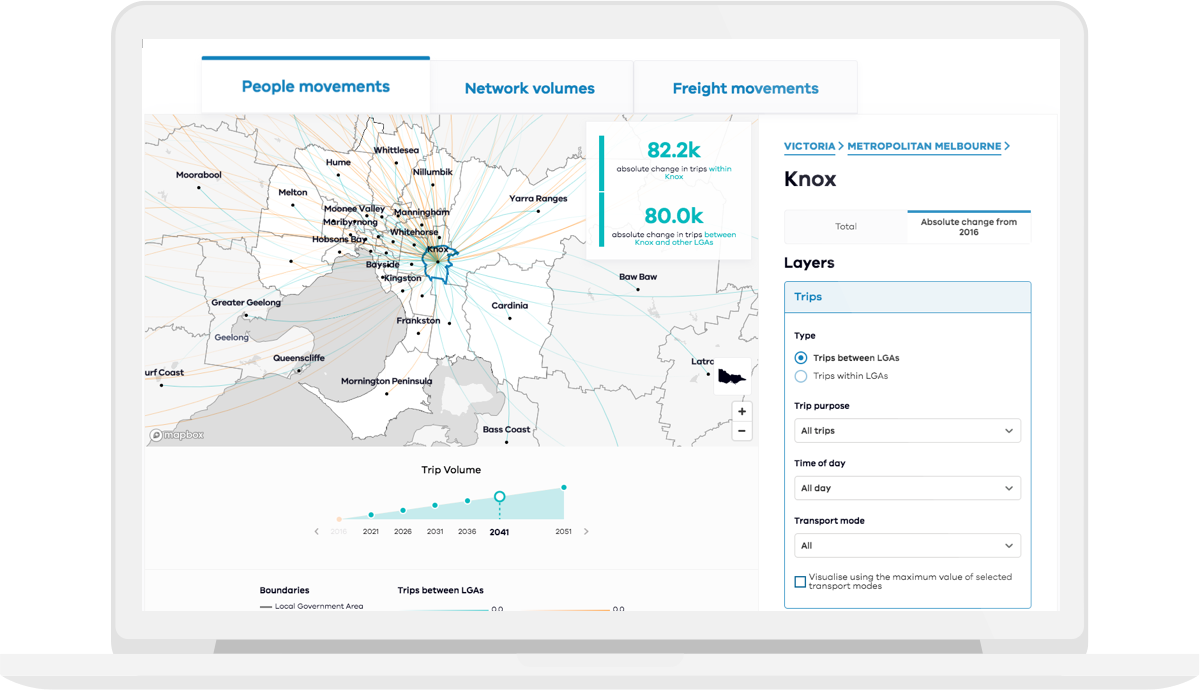Select Trips between LGAs radio option
The height and width of the screenshot is (690, 1200).
pos(800,357)
